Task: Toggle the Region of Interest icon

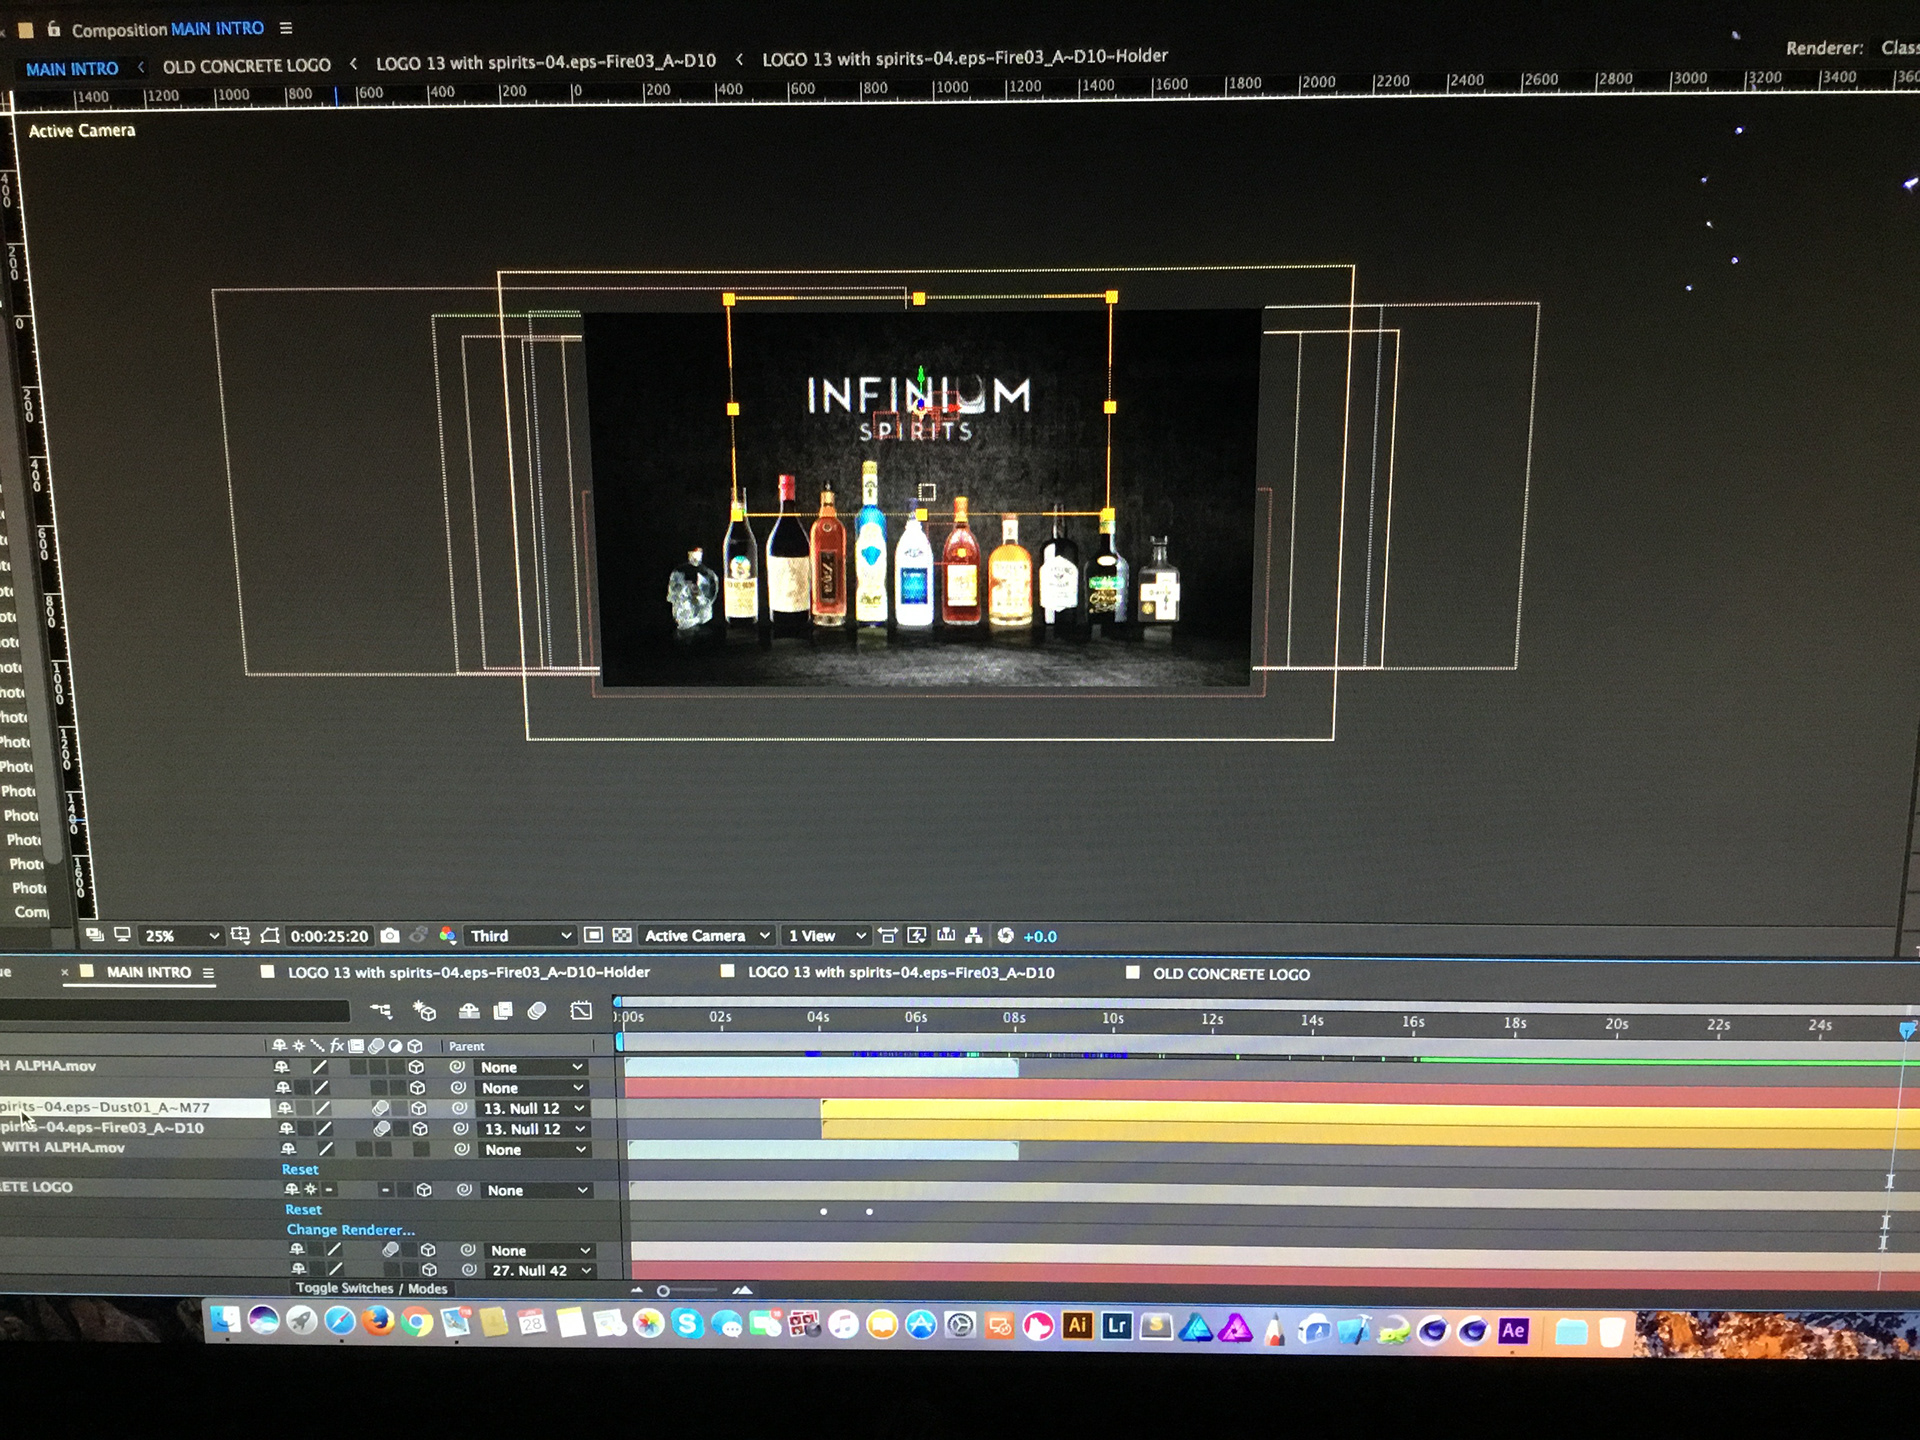Action: [593, 935]
